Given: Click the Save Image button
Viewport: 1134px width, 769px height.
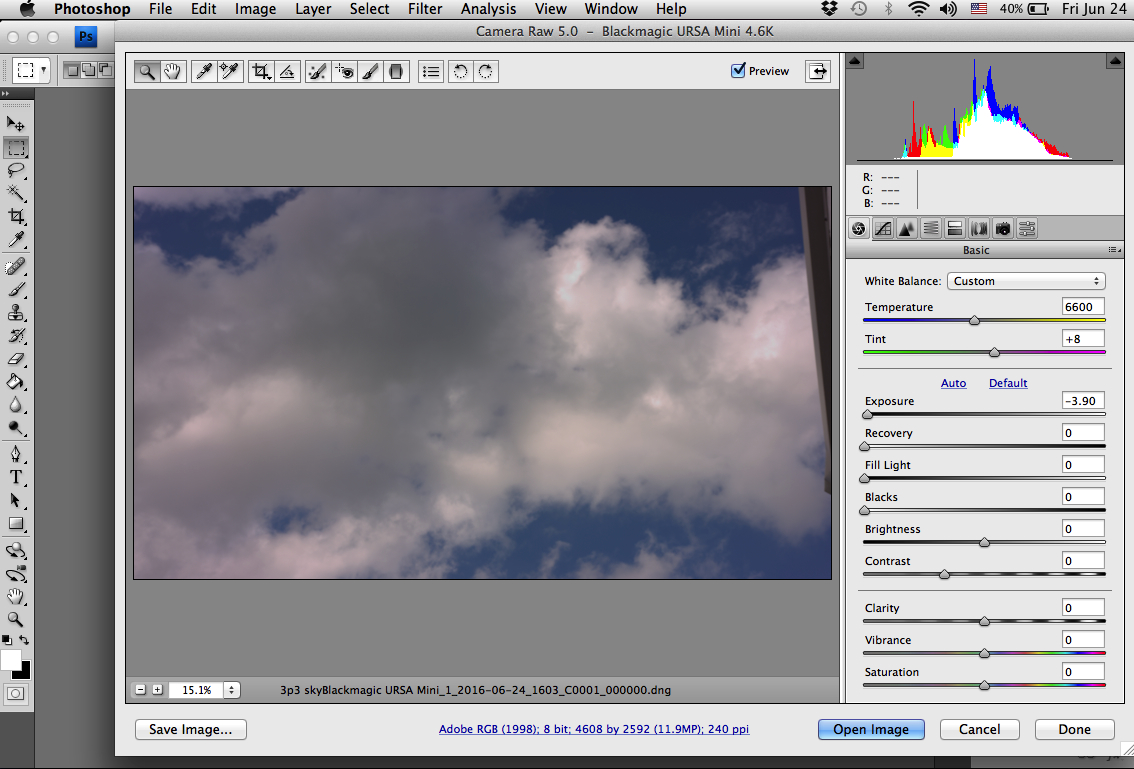Looking at the screenshot, I should (191, 729).
